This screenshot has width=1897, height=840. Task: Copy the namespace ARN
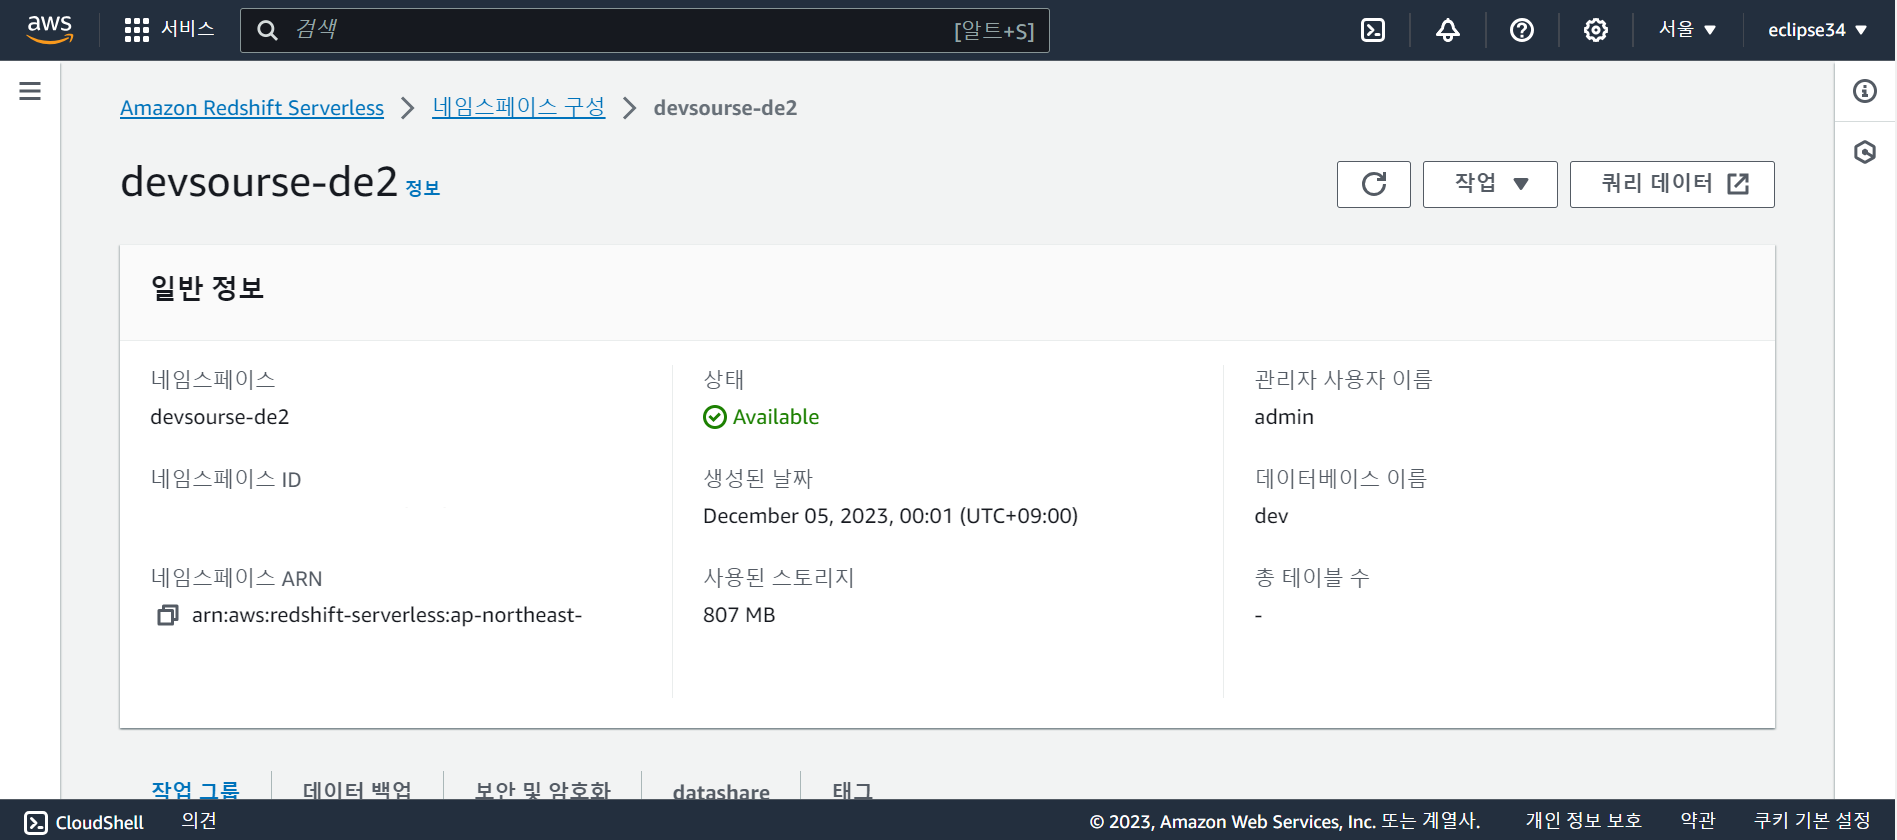[167, 615]
